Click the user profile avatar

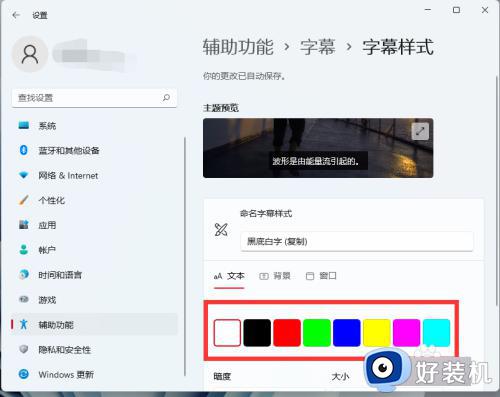pyautogui.click(x=30, y=54)
